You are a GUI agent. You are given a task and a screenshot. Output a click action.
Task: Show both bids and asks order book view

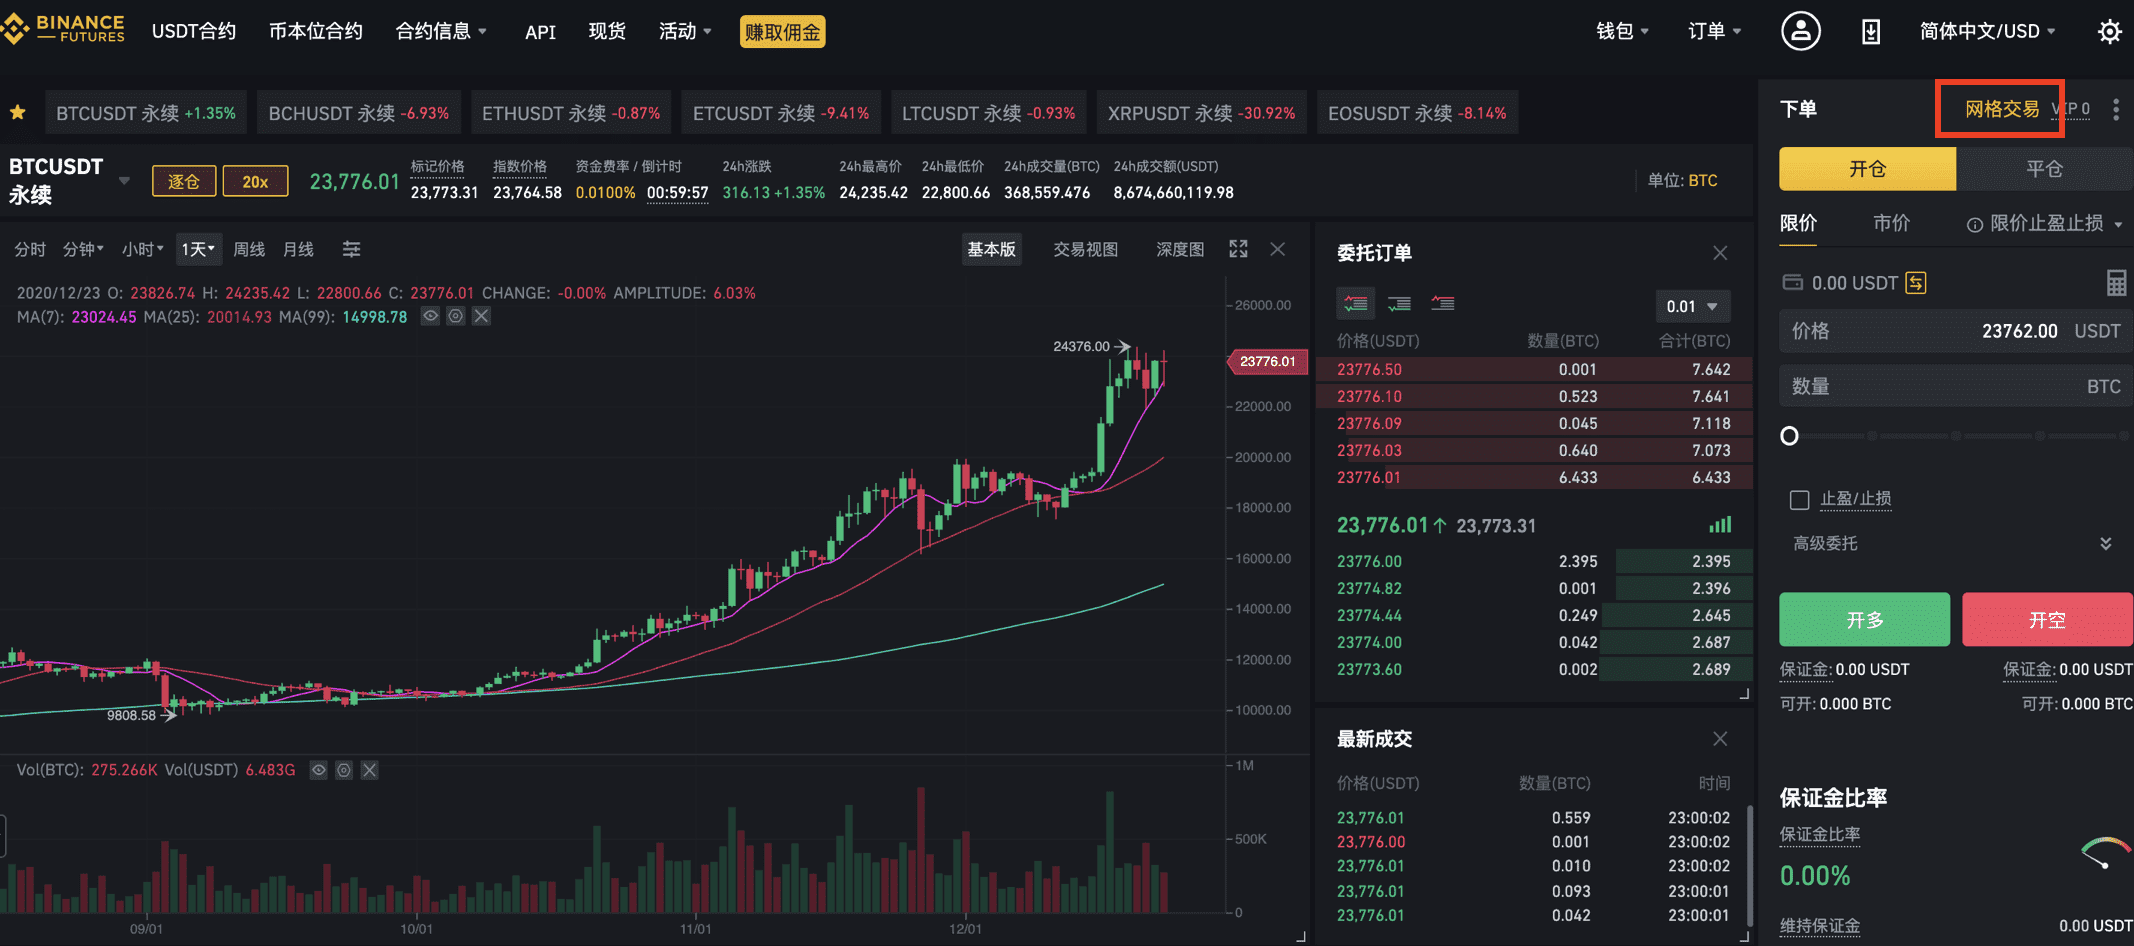[1356, 303]
